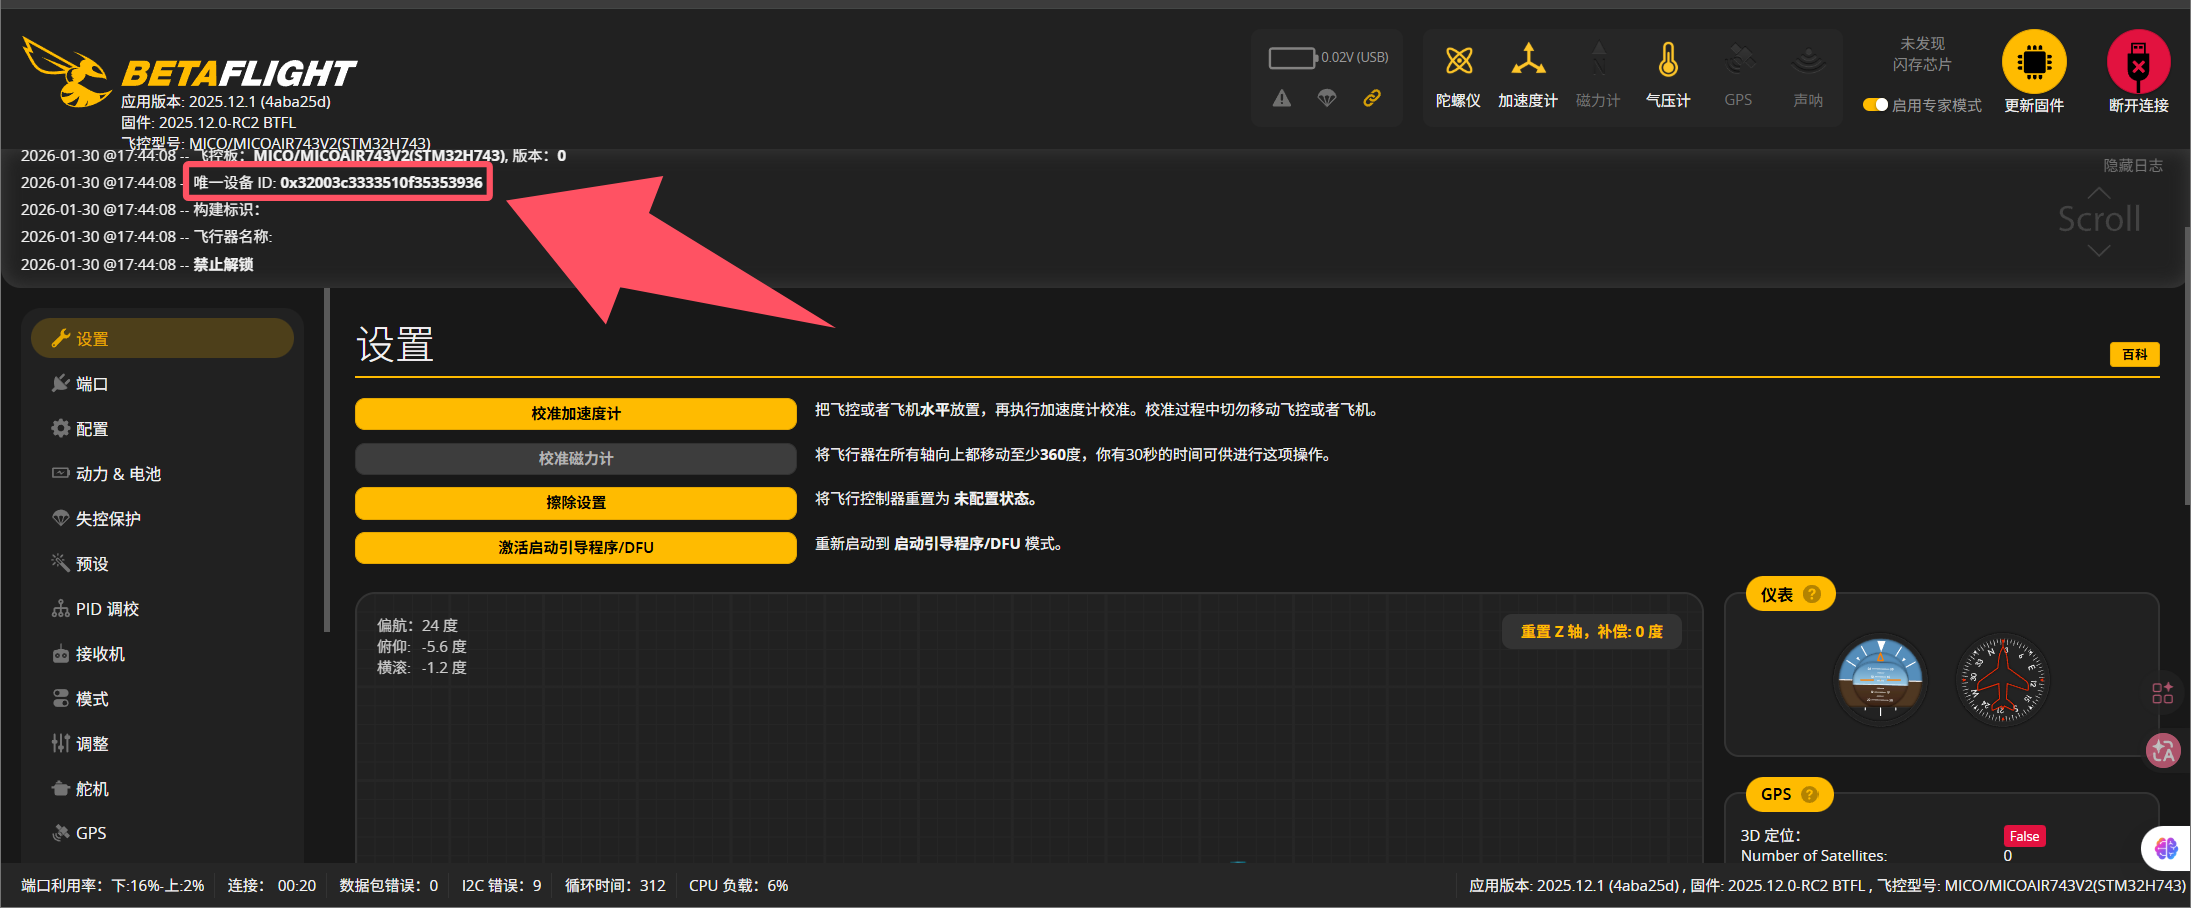The height and width of the screenshot is (908, 2191).
Task: Click the red False badge for 3D 定位
Action: coord(2025,837)
